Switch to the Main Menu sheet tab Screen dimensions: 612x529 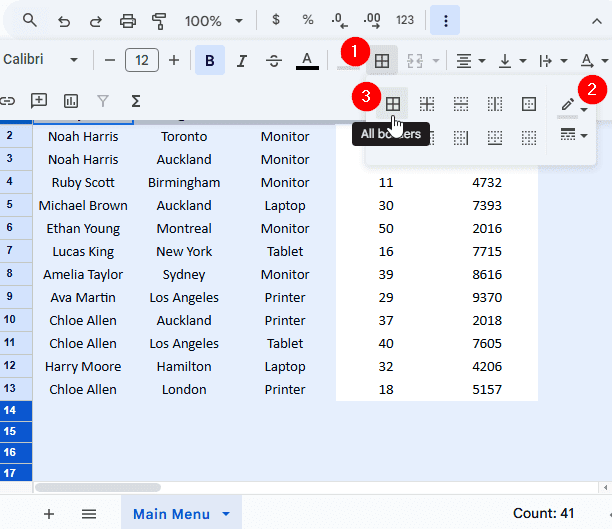(x=171, y=514)
